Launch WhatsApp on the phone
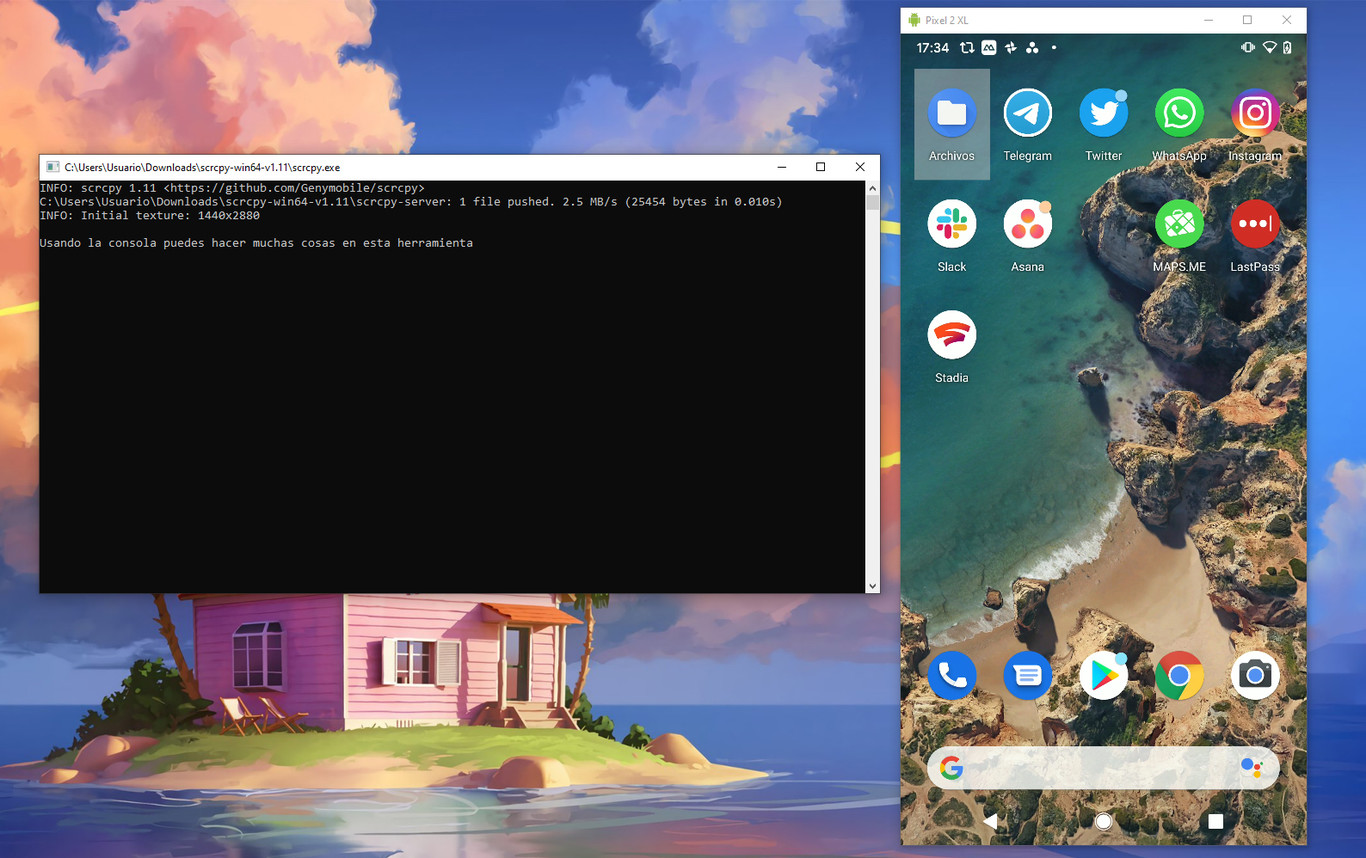The image size is (1366, 858). pos(1179,112)
